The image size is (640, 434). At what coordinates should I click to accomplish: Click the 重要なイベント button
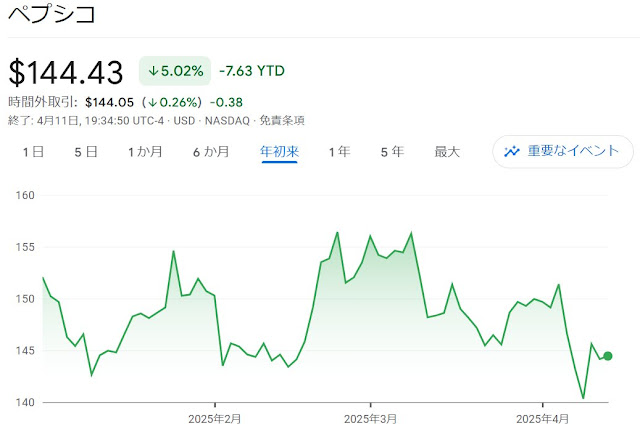coord(563,151)
